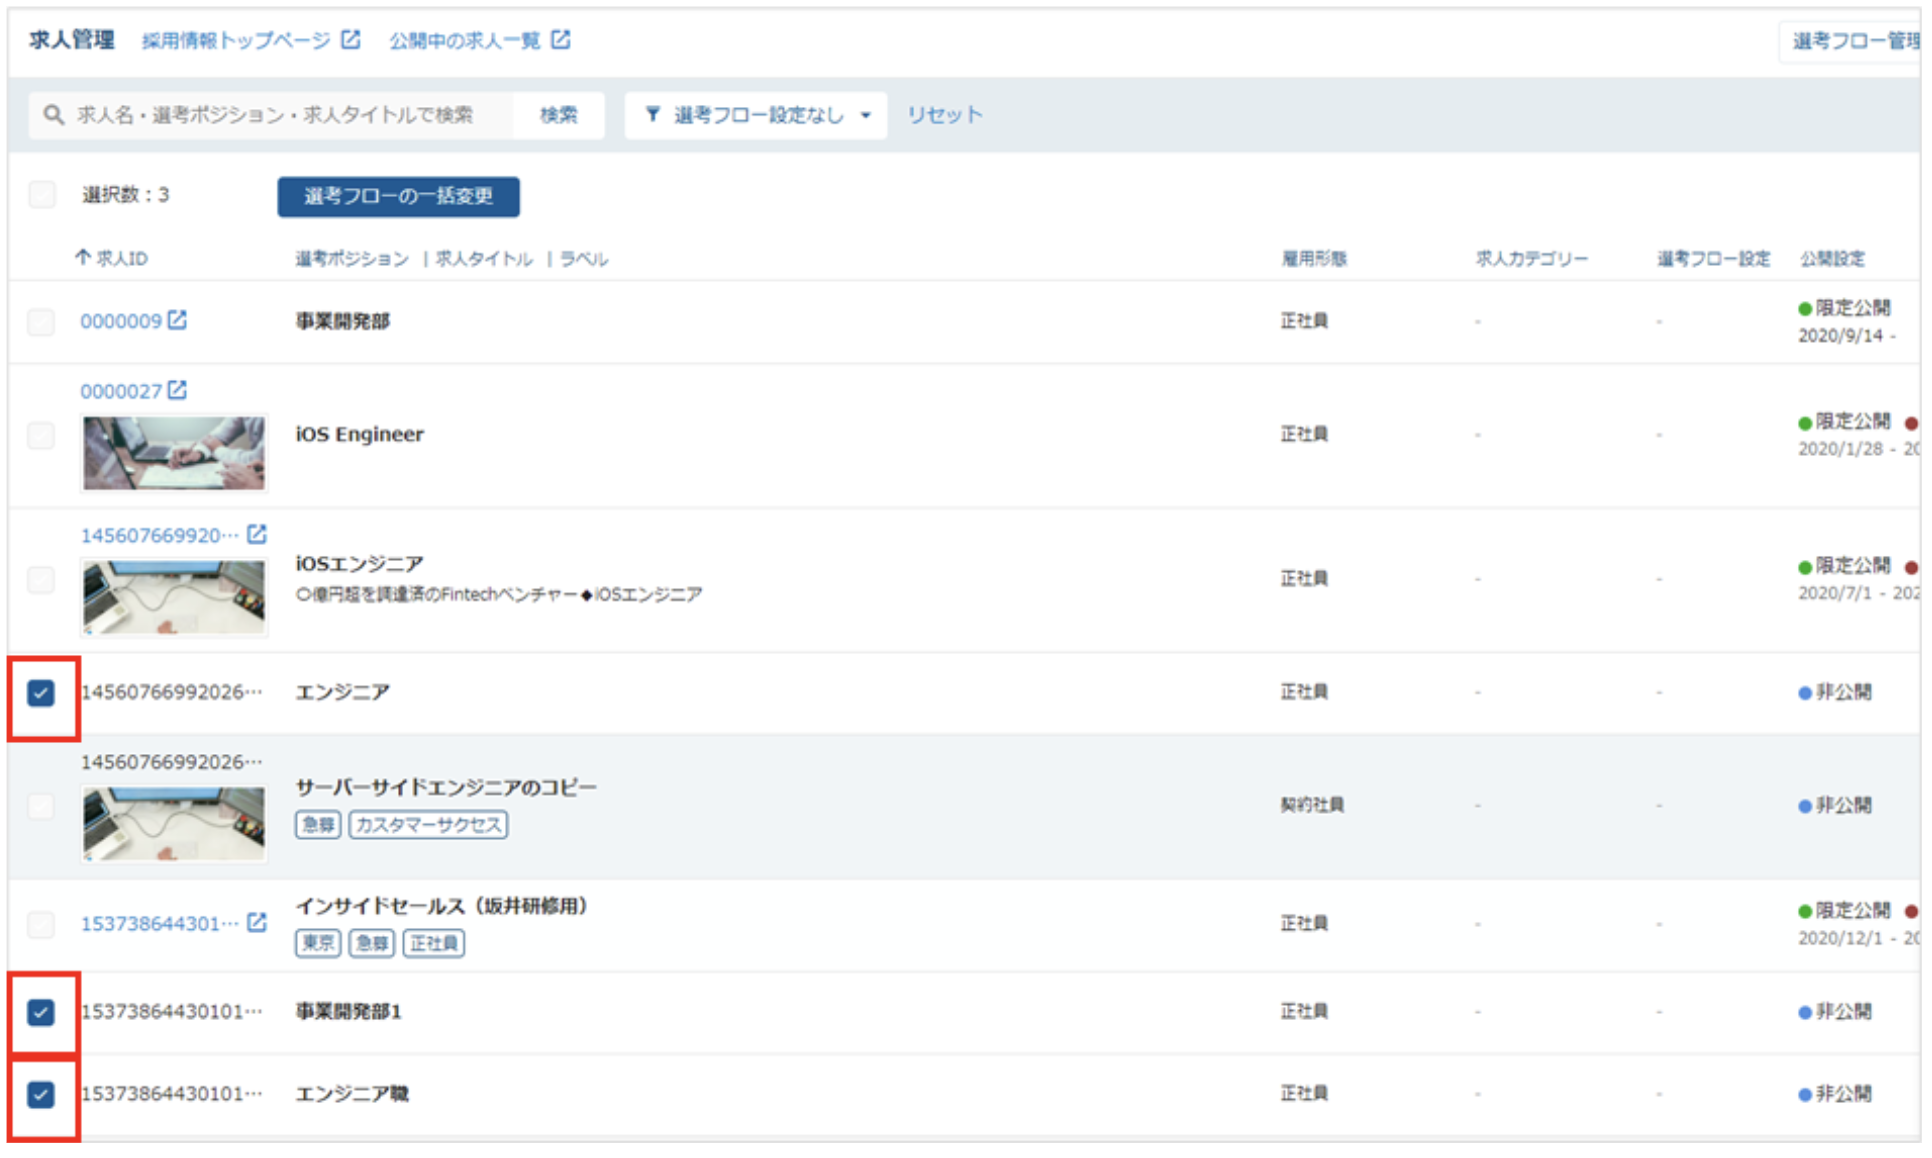
Task: Click the funnel filter icon in 選考フロー設定なし
Action: point(653,115)
